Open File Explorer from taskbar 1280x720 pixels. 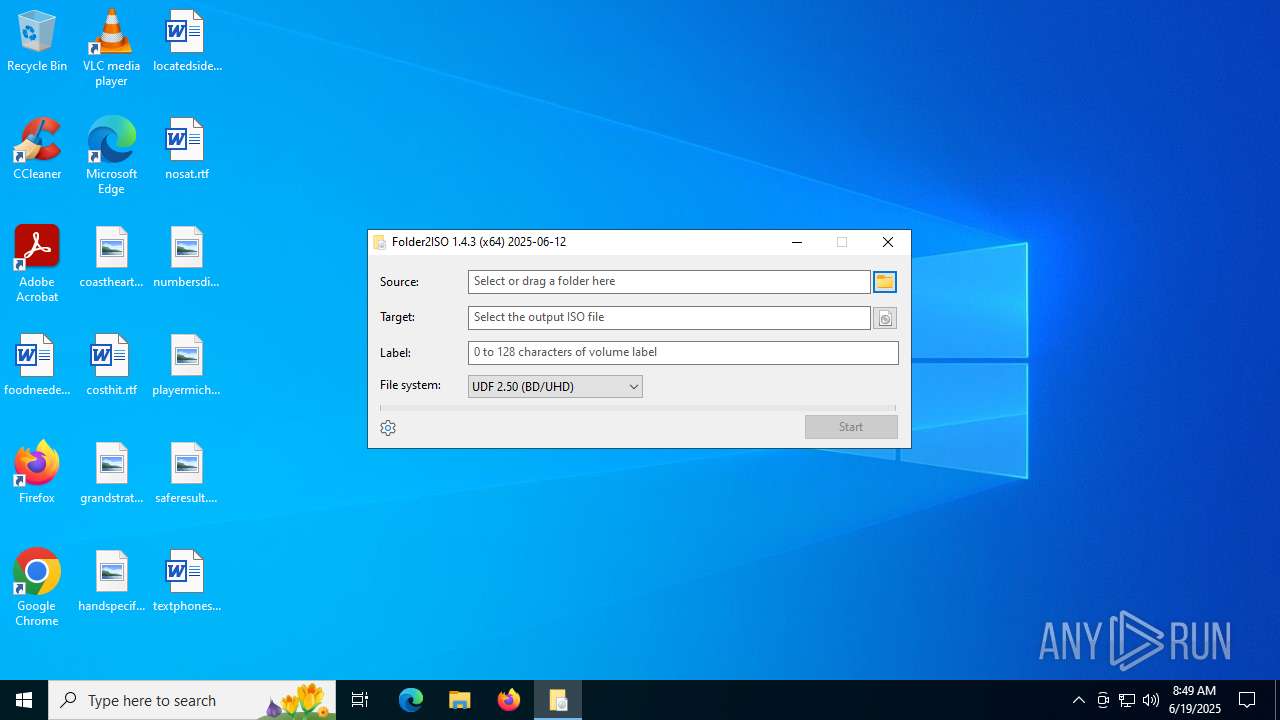pyautogui.click(x=460, y=700)
